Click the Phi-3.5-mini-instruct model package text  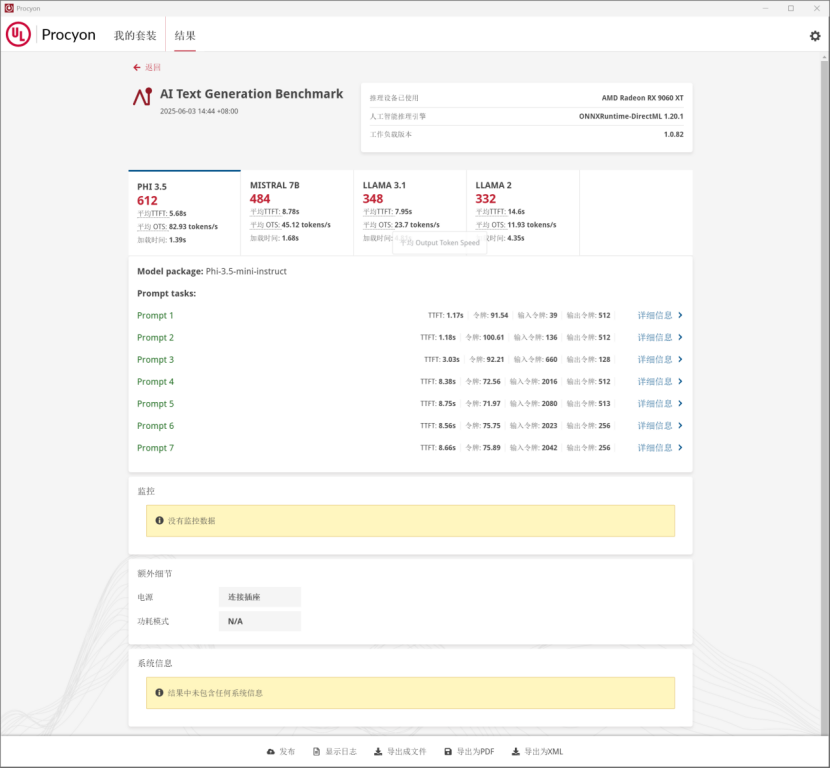(x=246, y=271)
